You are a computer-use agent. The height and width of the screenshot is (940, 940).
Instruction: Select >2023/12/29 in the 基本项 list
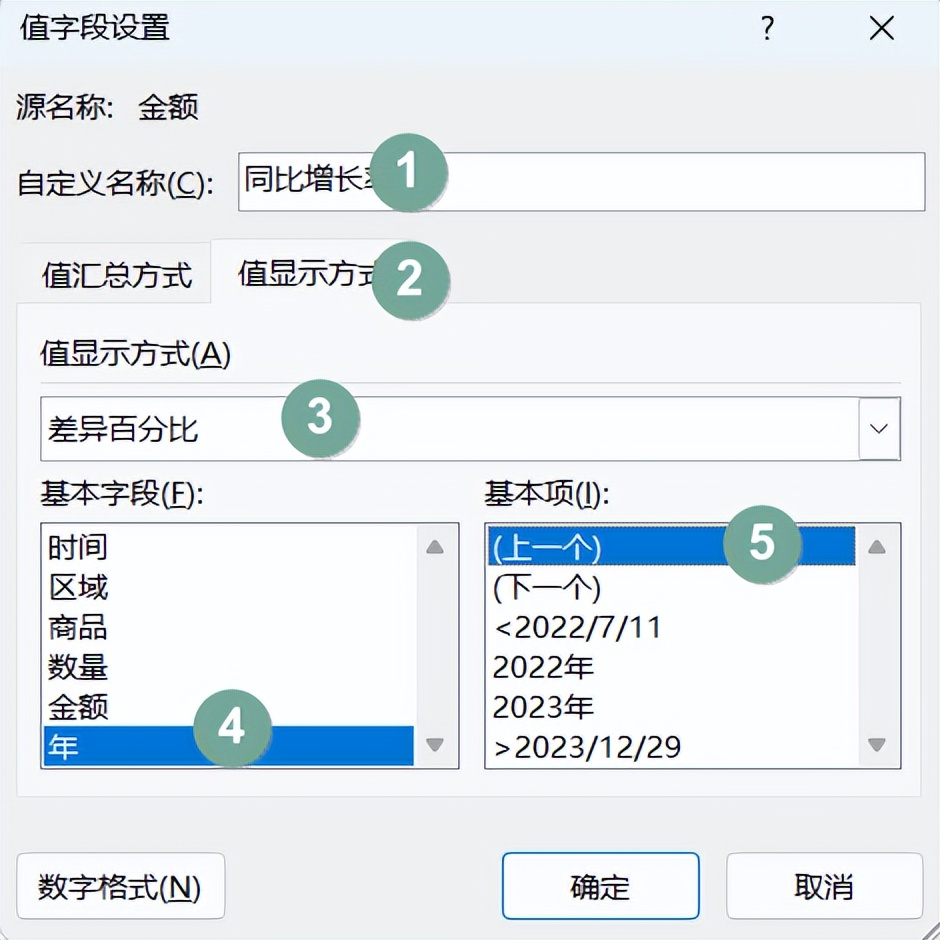coord(600,747)
